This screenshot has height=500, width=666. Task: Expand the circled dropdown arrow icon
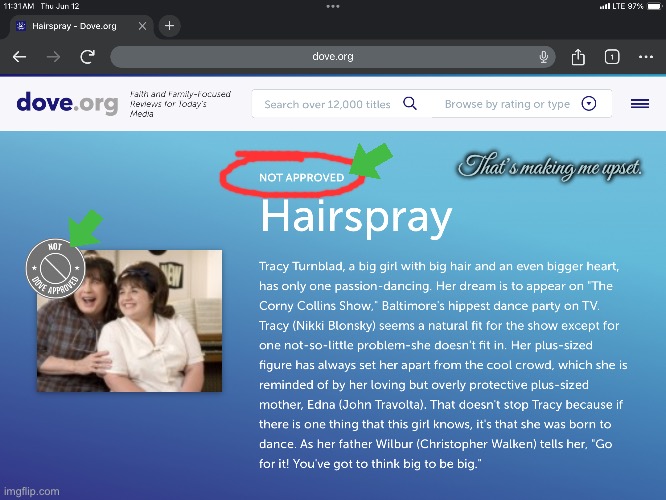tap(589, 103)
